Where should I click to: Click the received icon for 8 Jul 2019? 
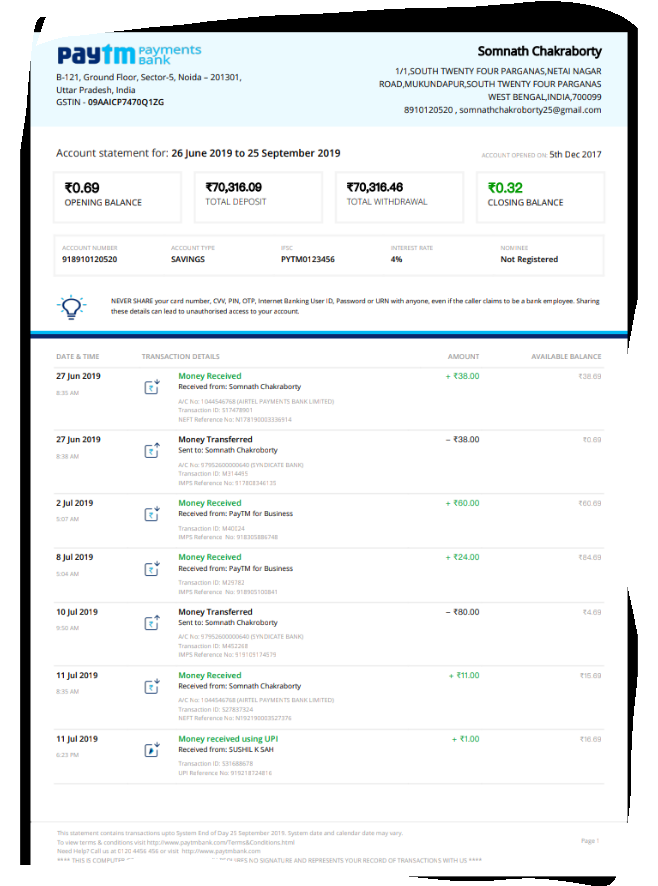tap(151, 568)
